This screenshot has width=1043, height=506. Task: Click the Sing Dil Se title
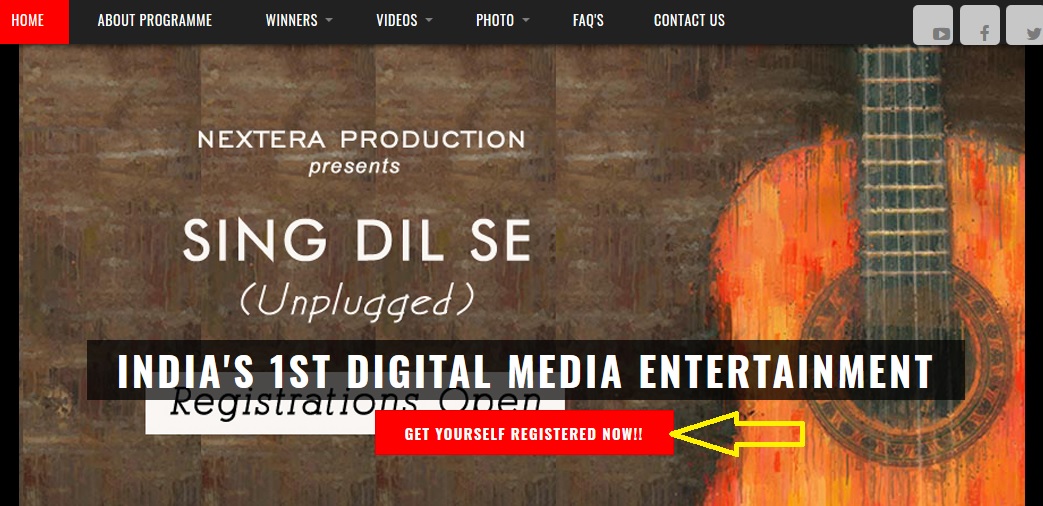[357, 241]
